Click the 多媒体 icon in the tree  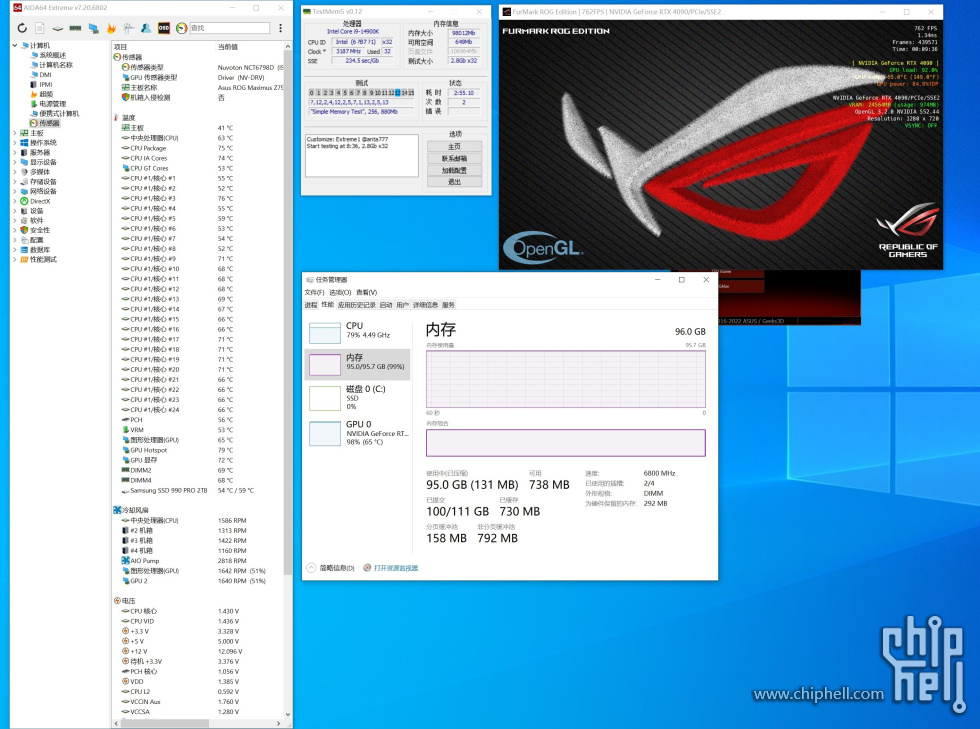[24, 172]
